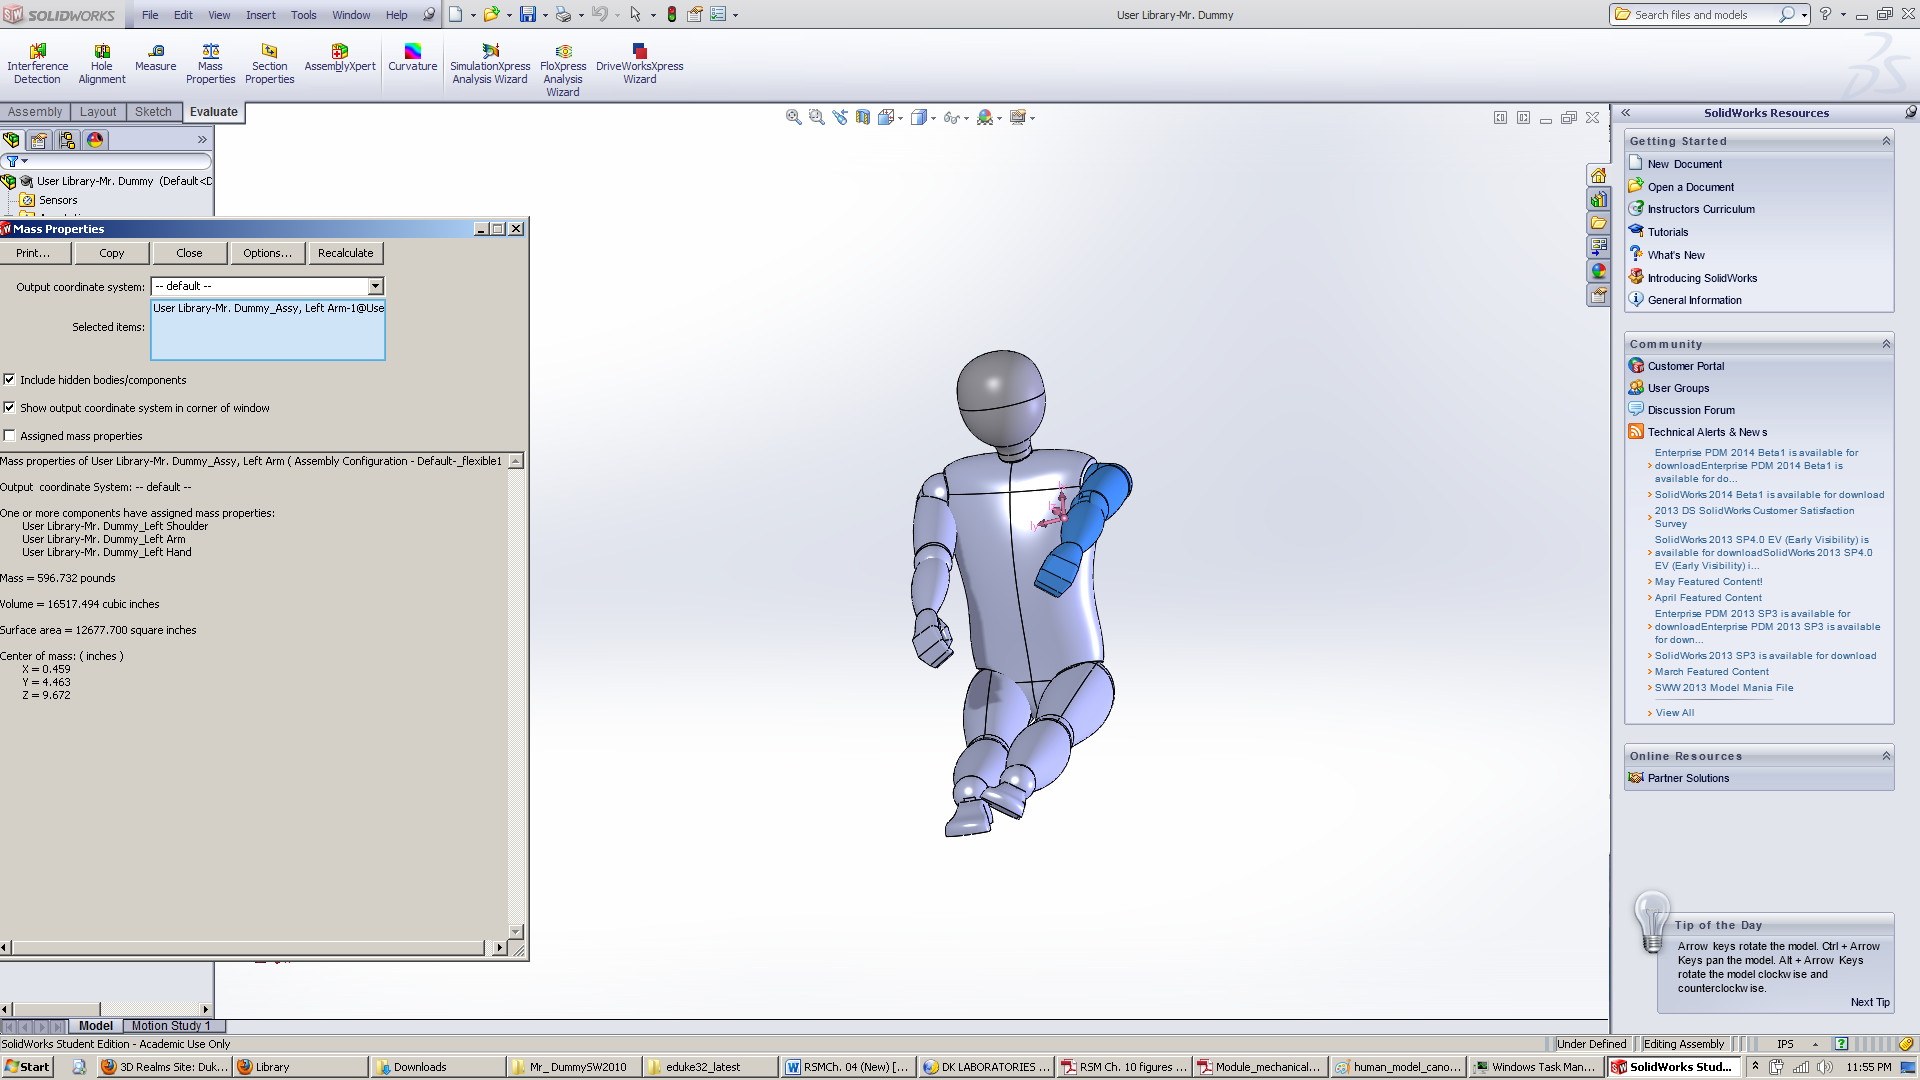Switch to the Layout tab
This screenshot has width=1920, height=1080.
click(x=98, y=112)
